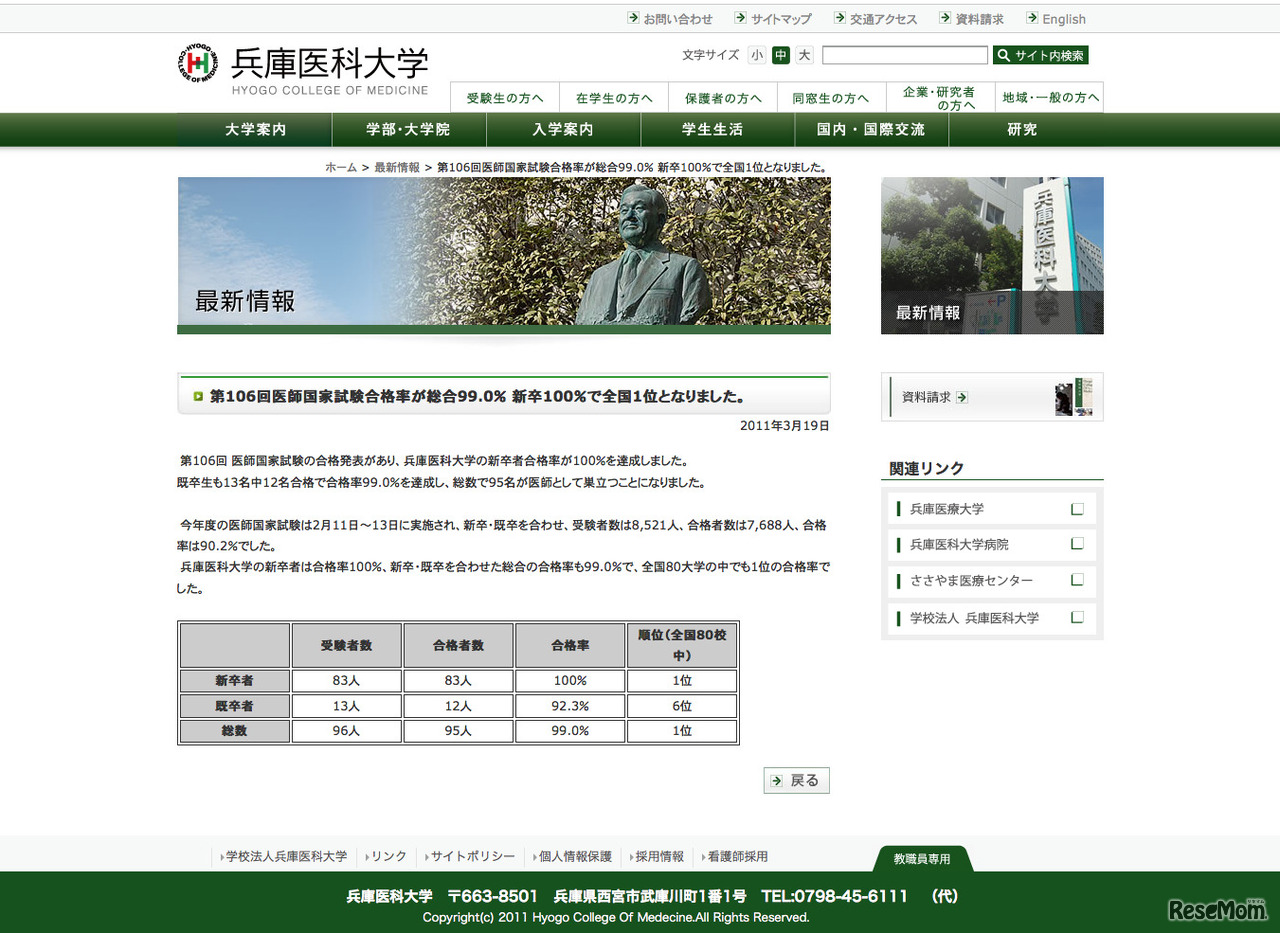Select the 小 font size option
The image size is (1280, 933).
coord(757,55)
